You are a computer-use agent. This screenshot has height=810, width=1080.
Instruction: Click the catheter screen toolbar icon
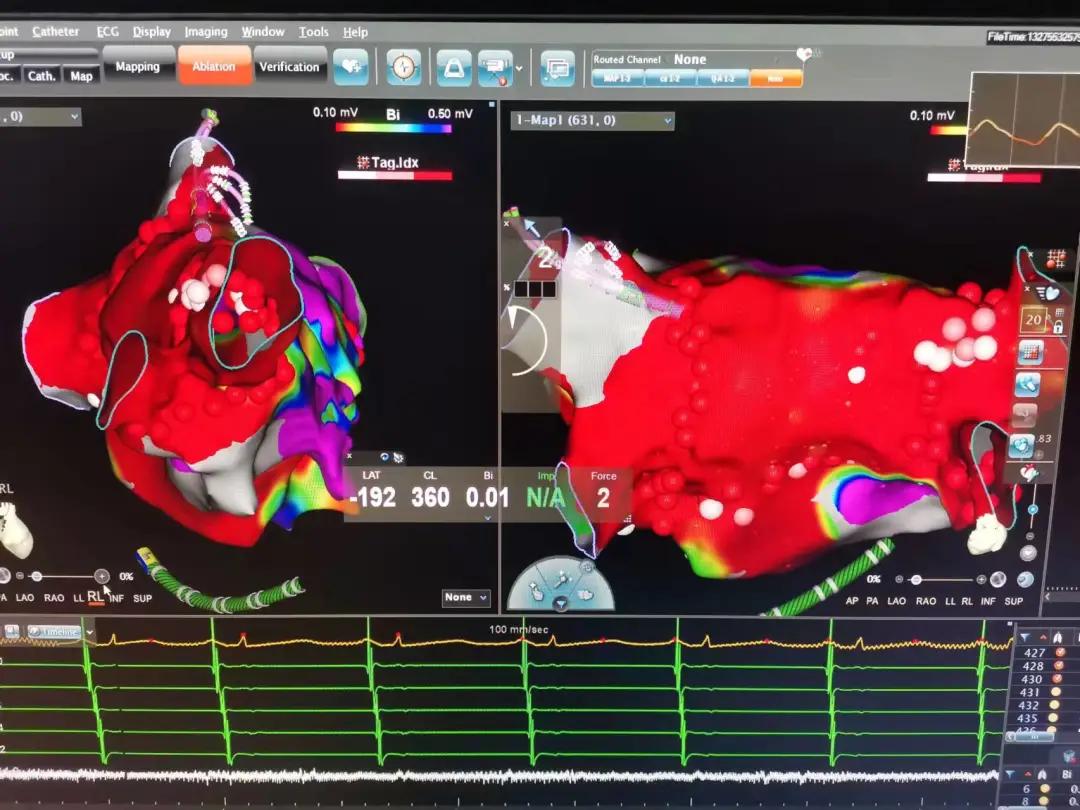(x=495, y=68)
